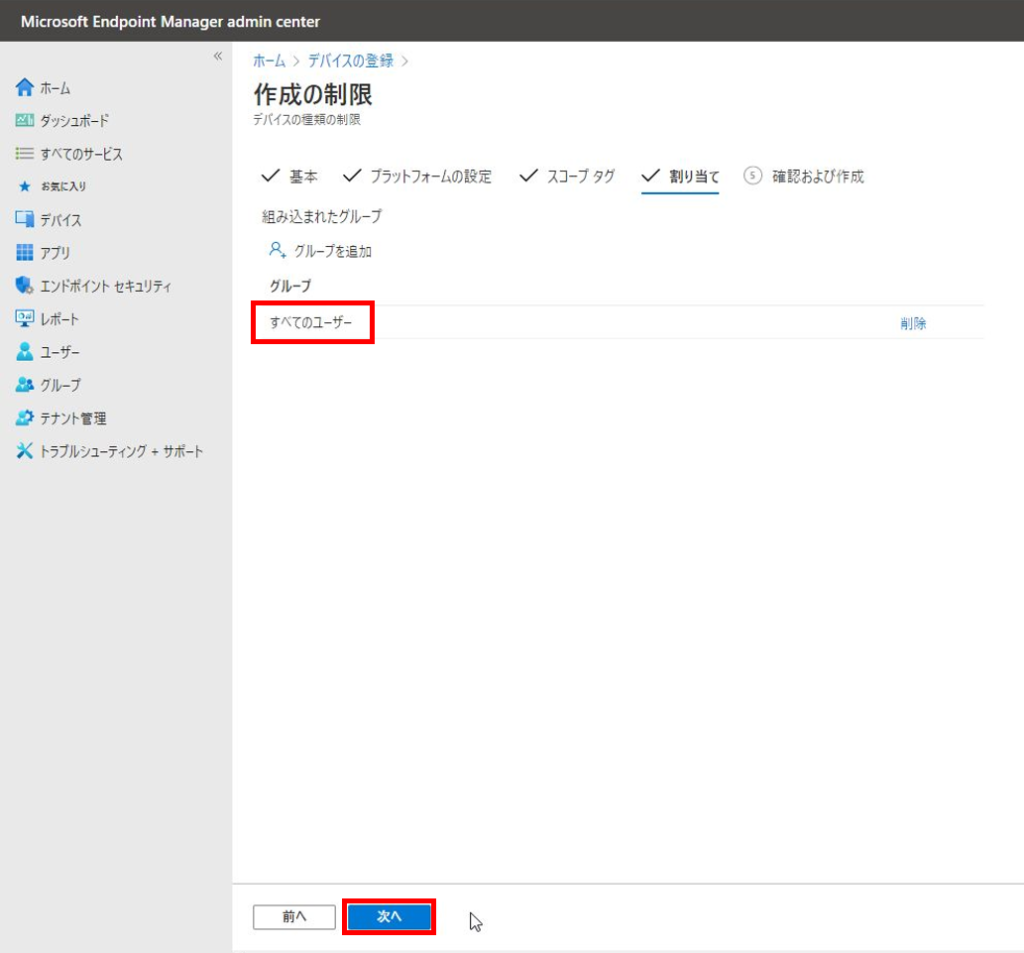The height and width of the screenshot is (953, 1024).
Task: Open the スコープ タグ step tab
Action: coord(568,176)
